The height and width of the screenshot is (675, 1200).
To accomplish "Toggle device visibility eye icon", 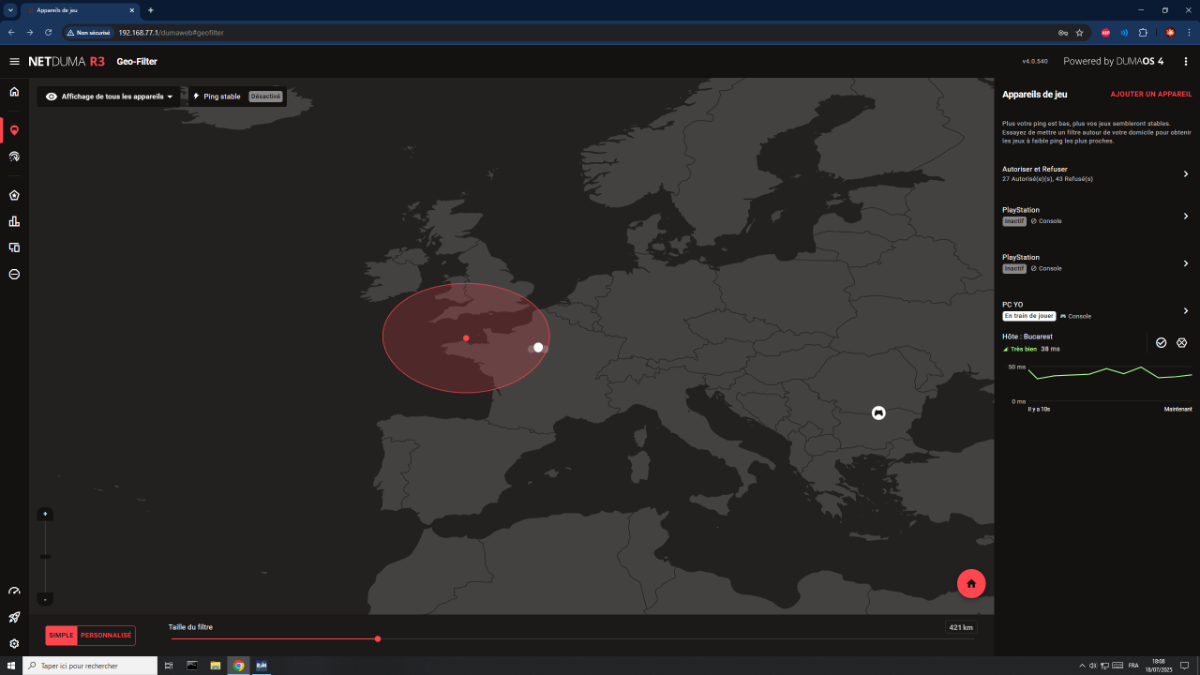I will point(51,97).
